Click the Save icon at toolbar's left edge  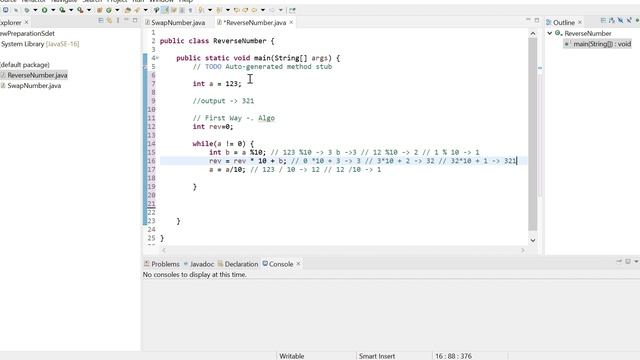tap(5, 10)
